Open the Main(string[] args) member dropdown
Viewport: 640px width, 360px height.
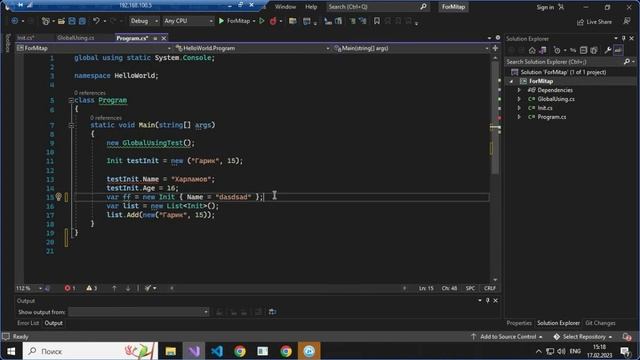point(411,48)
